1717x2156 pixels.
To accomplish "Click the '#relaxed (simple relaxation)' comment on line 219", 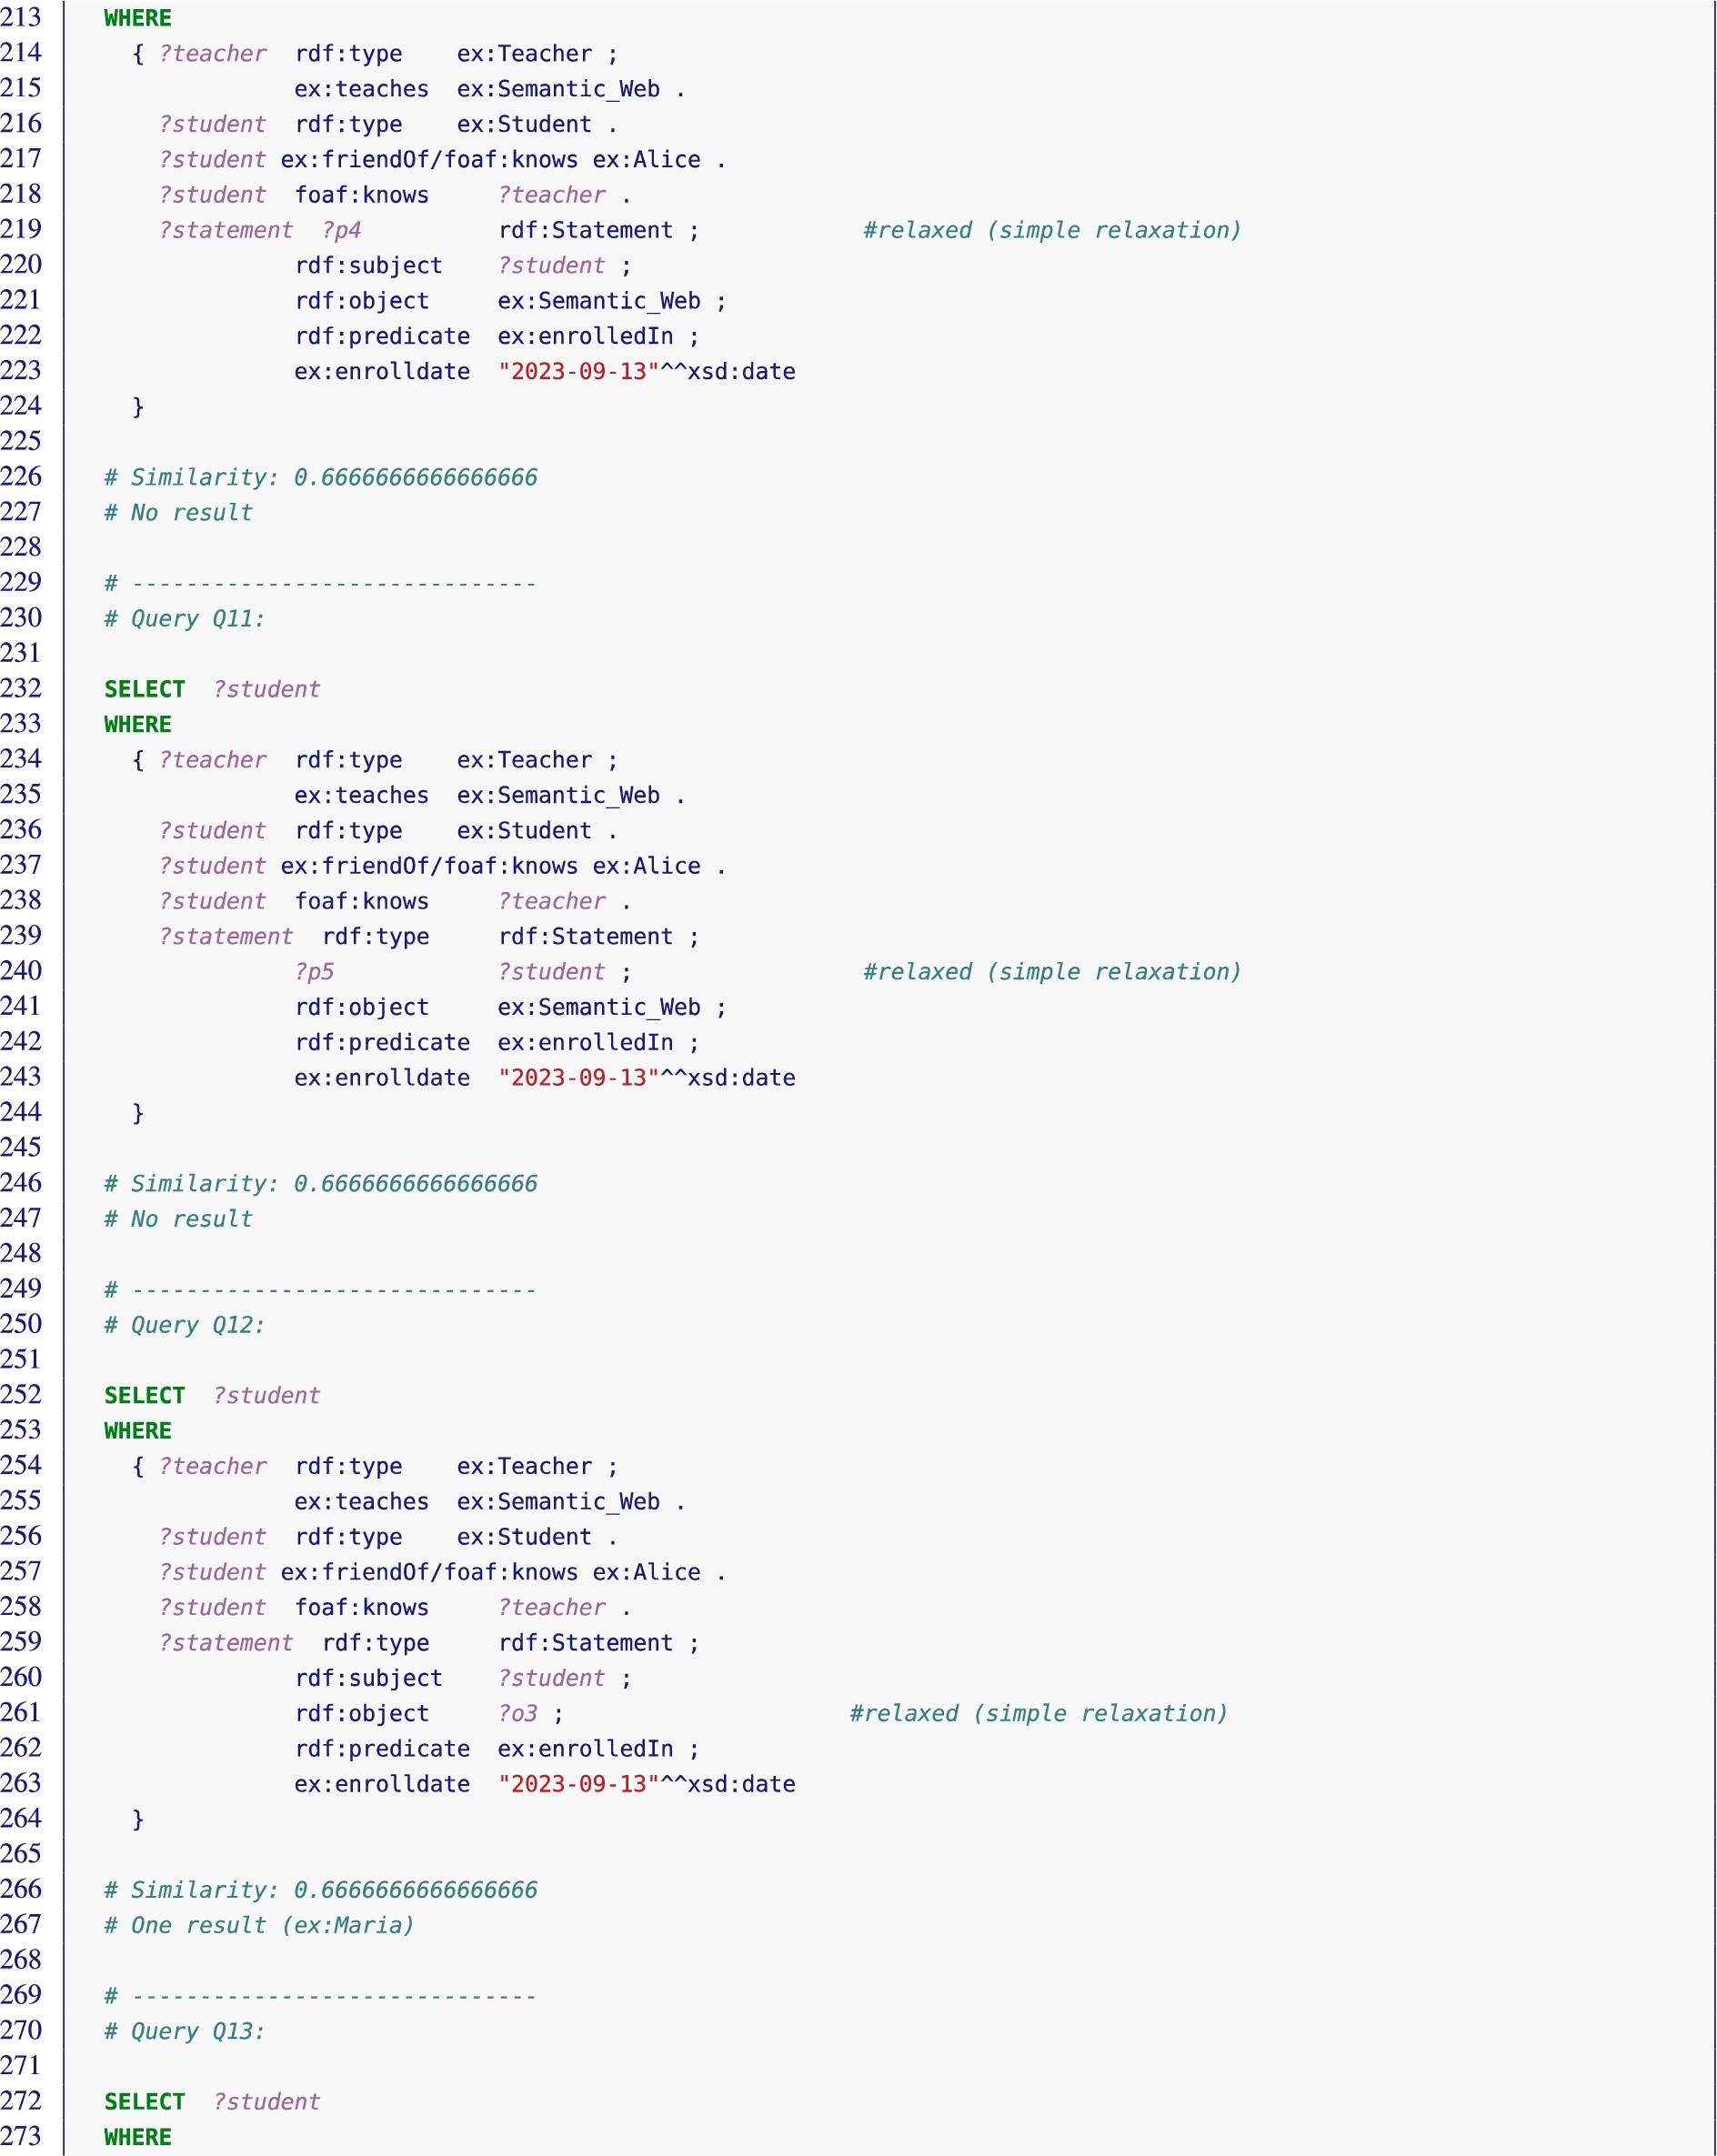I will point(1052,230).
